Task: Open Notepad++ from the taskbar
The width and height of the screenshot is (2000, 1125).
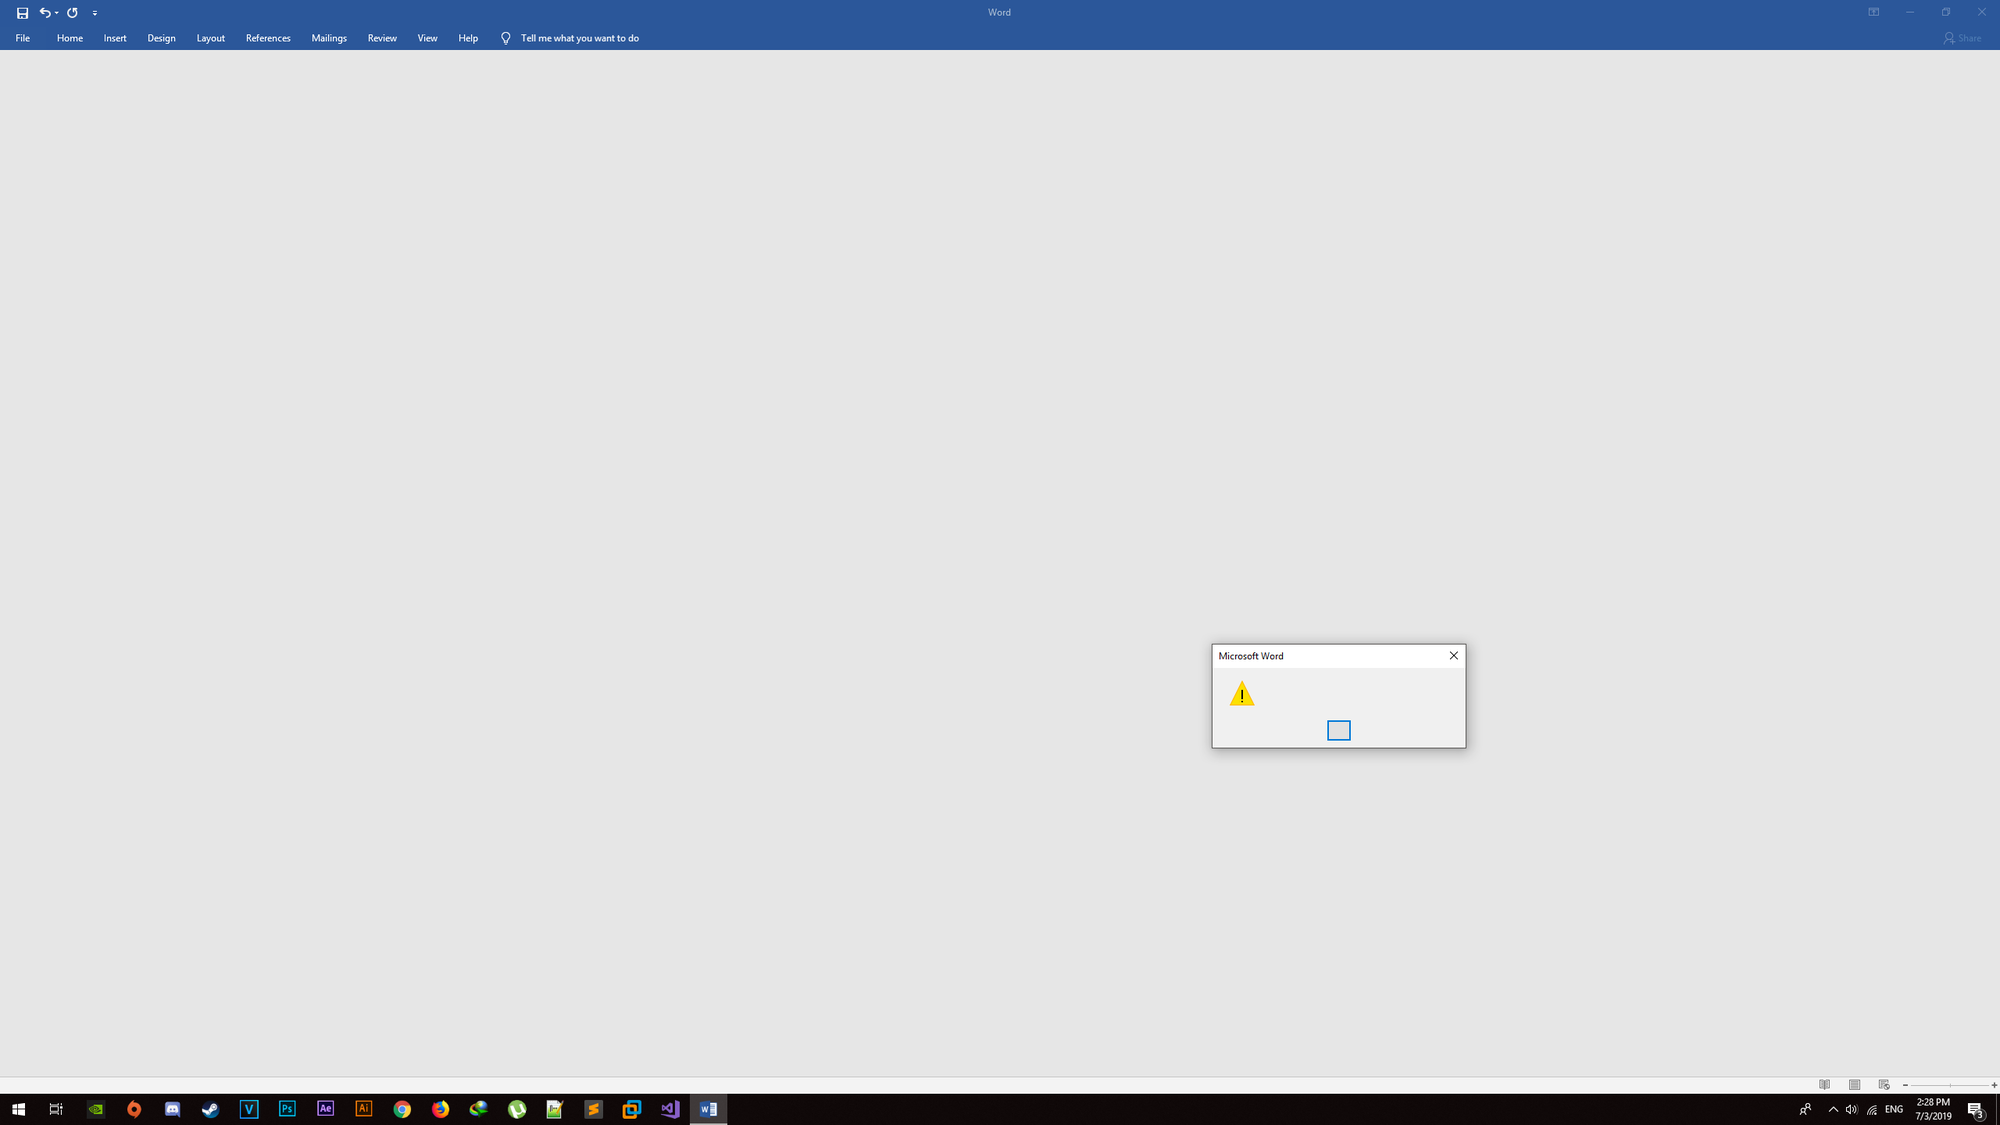Action: 555,1109
